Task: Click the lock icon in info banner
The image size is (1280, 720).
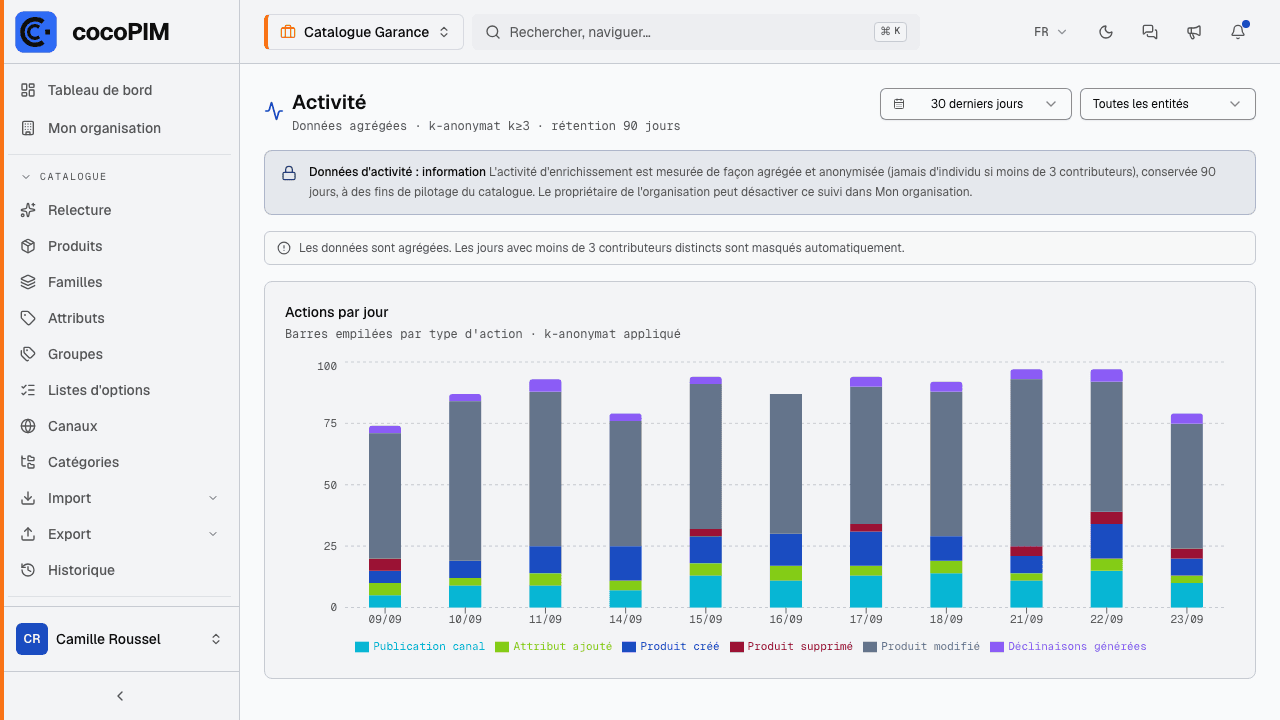Action: pos(289,173)
